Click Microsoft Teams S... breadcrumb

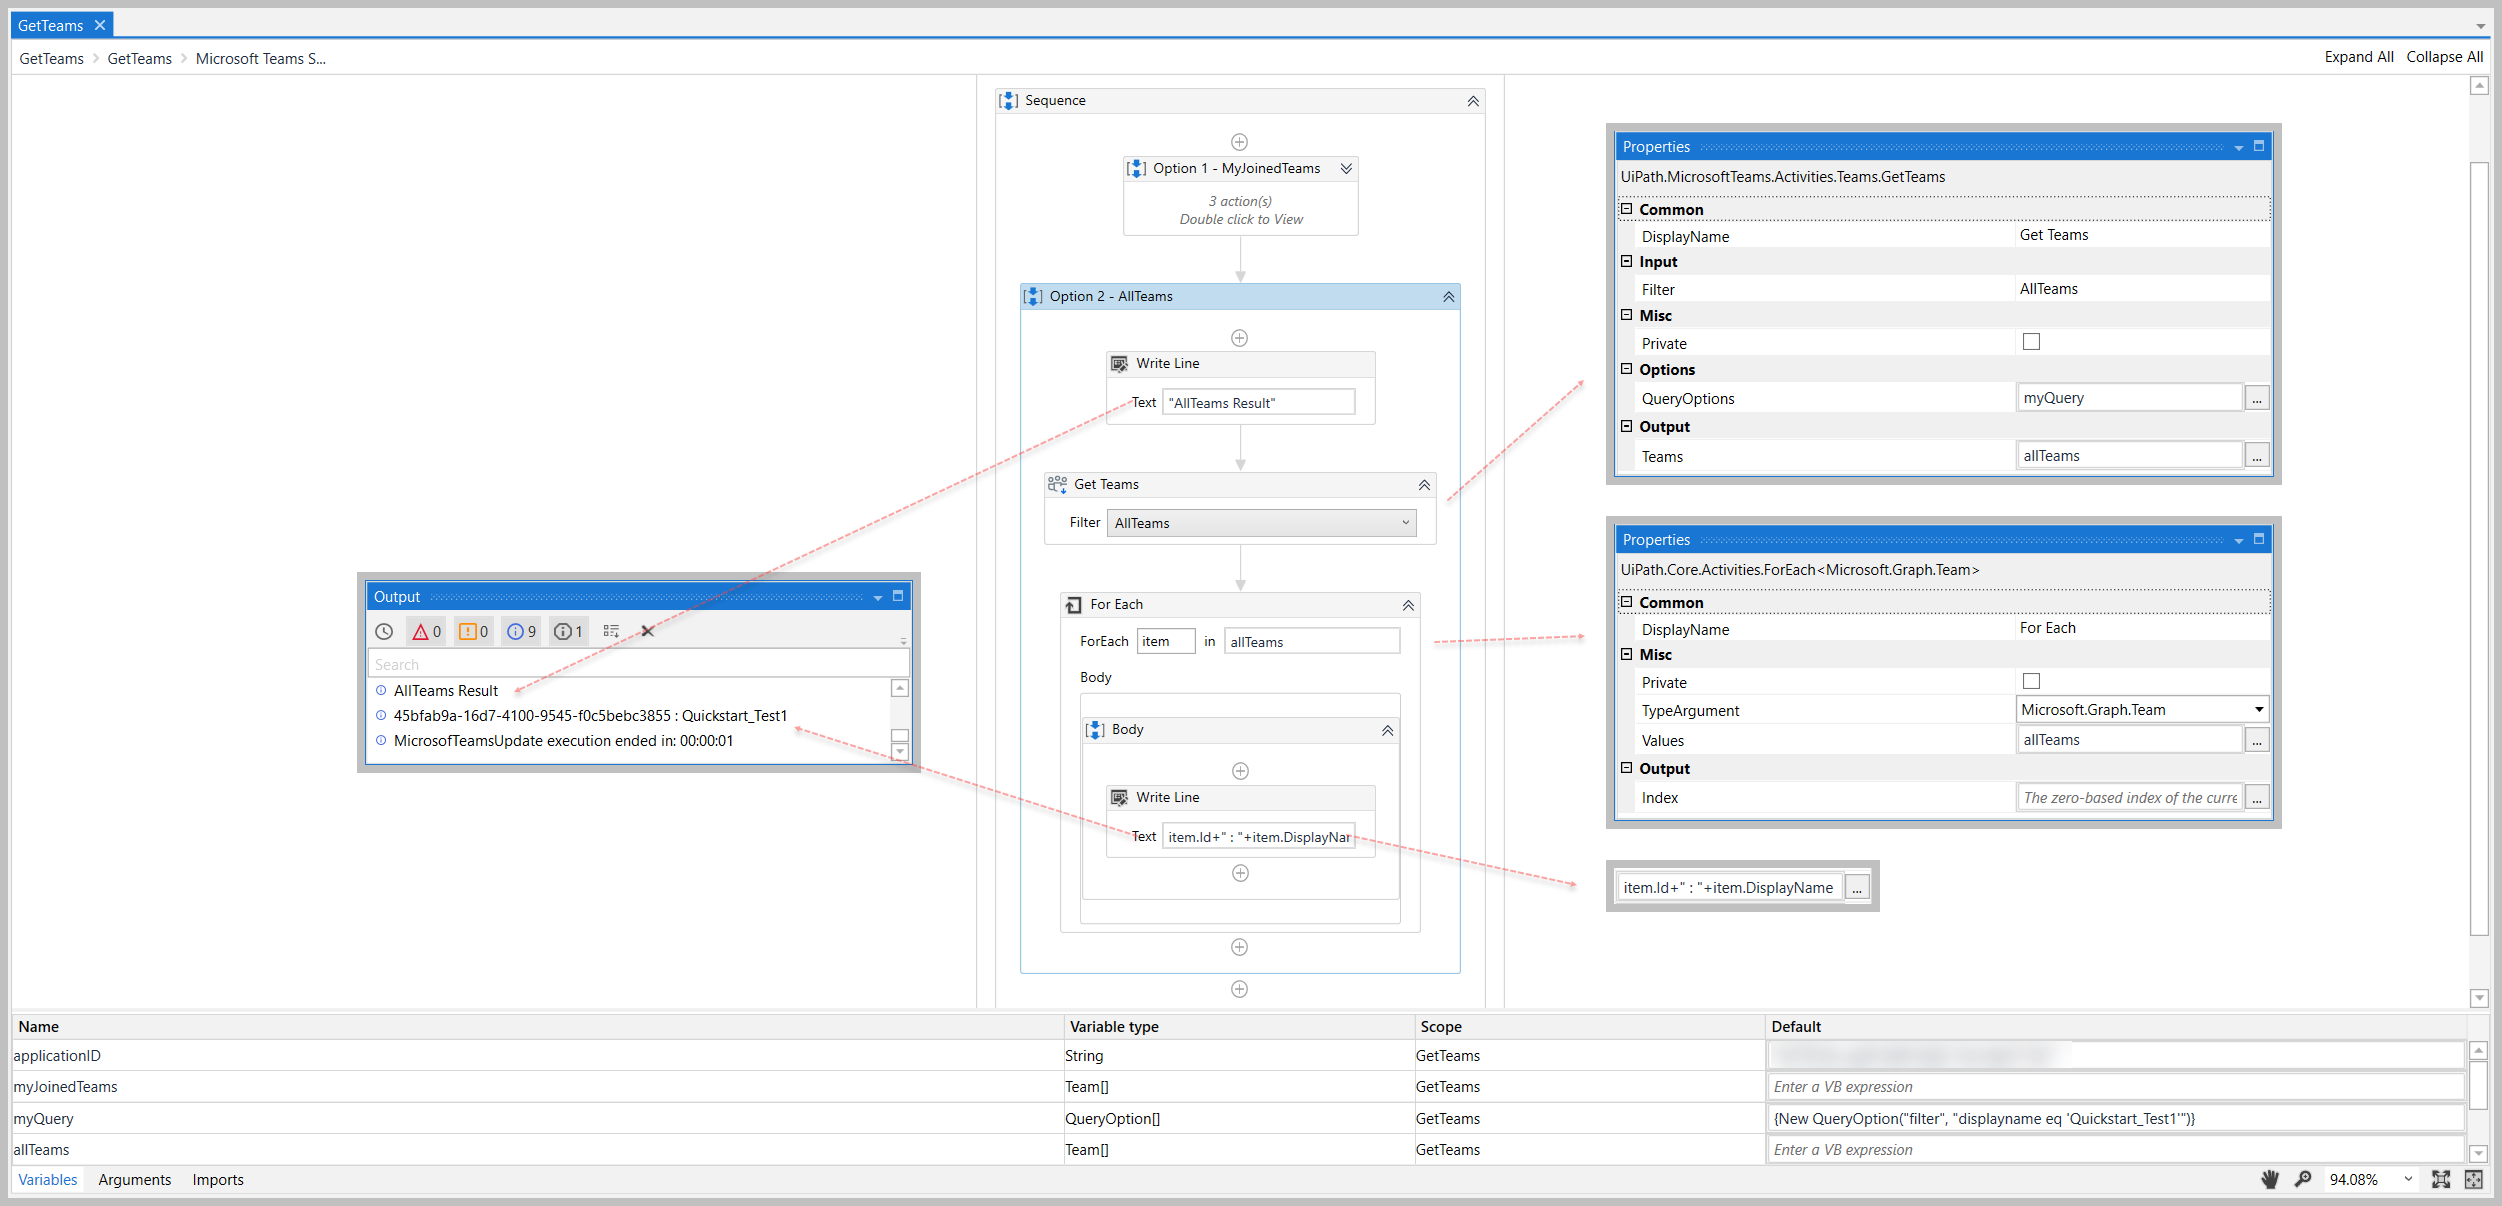(261, 59)
